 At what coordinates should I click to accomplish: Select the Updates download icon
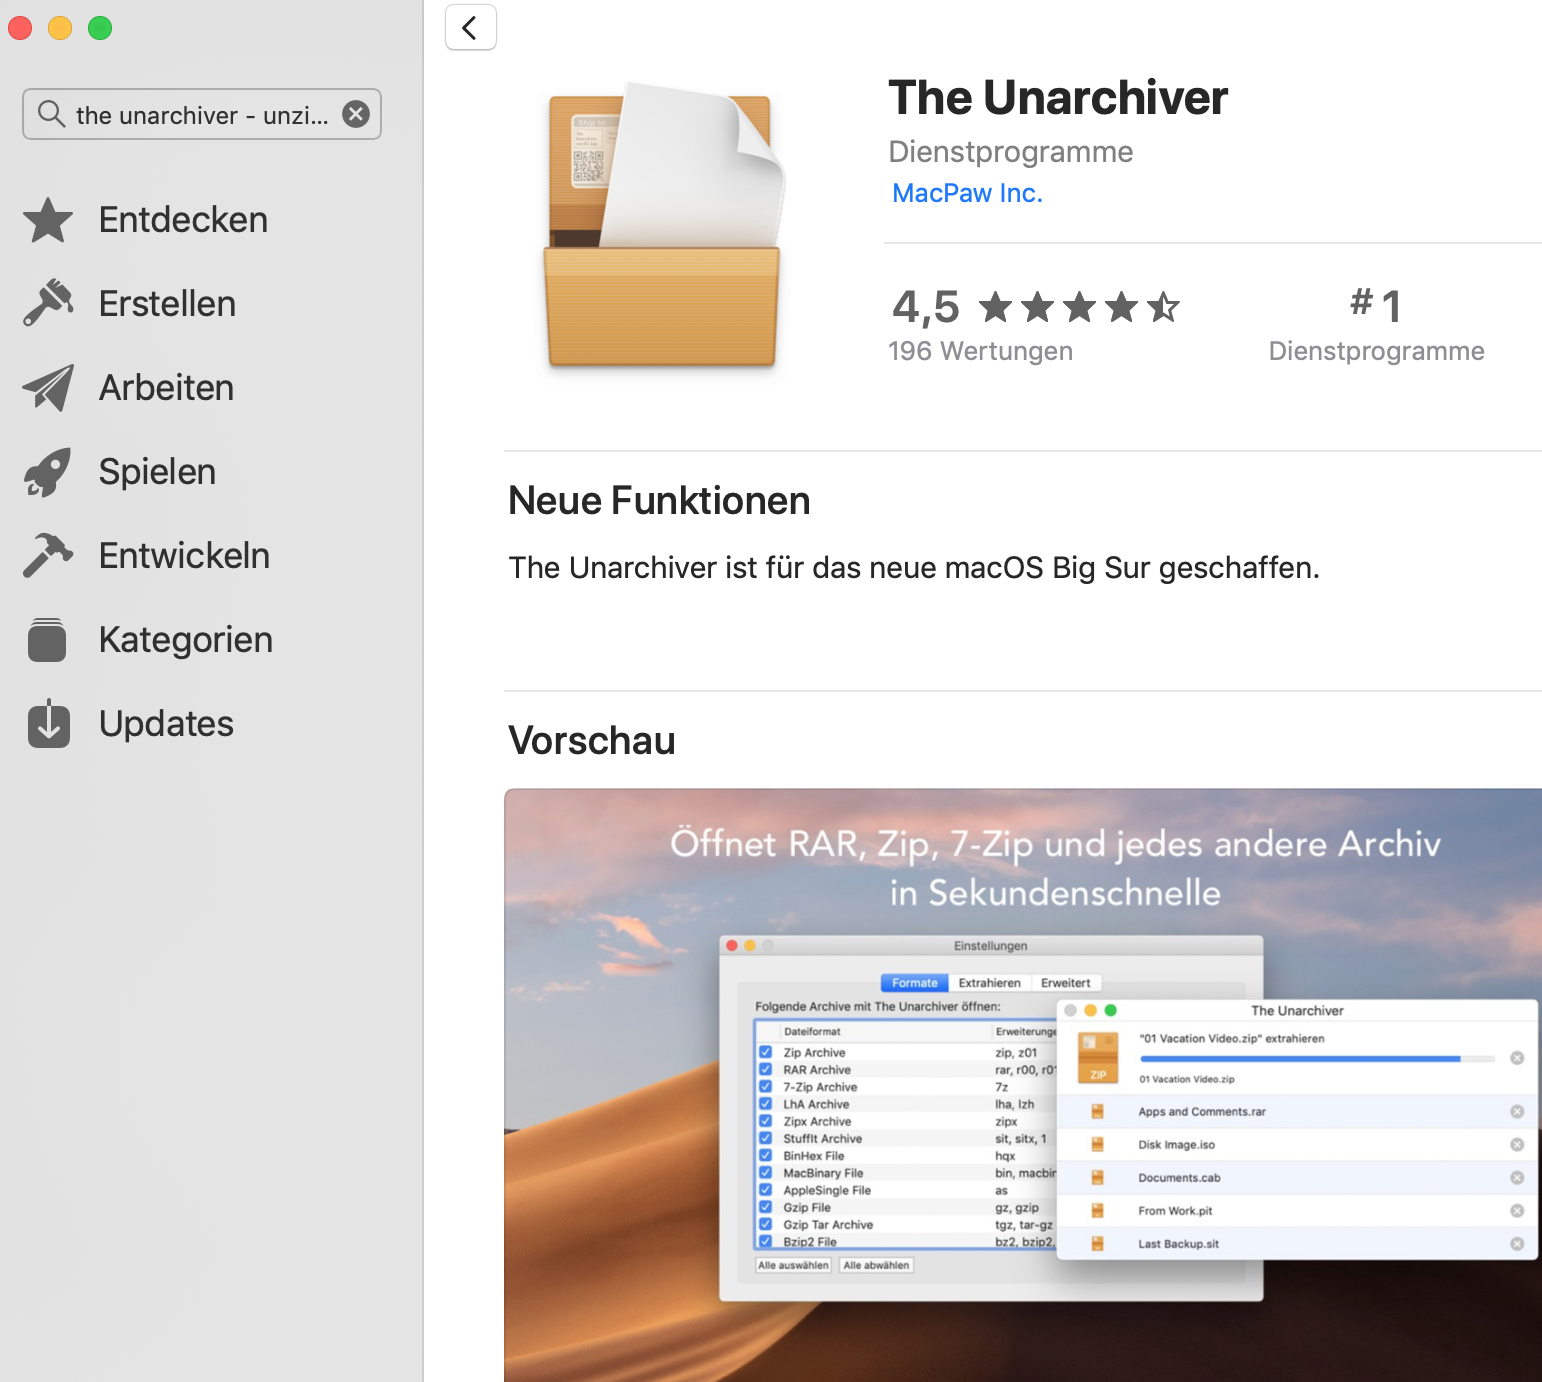(x=48, y=724)
